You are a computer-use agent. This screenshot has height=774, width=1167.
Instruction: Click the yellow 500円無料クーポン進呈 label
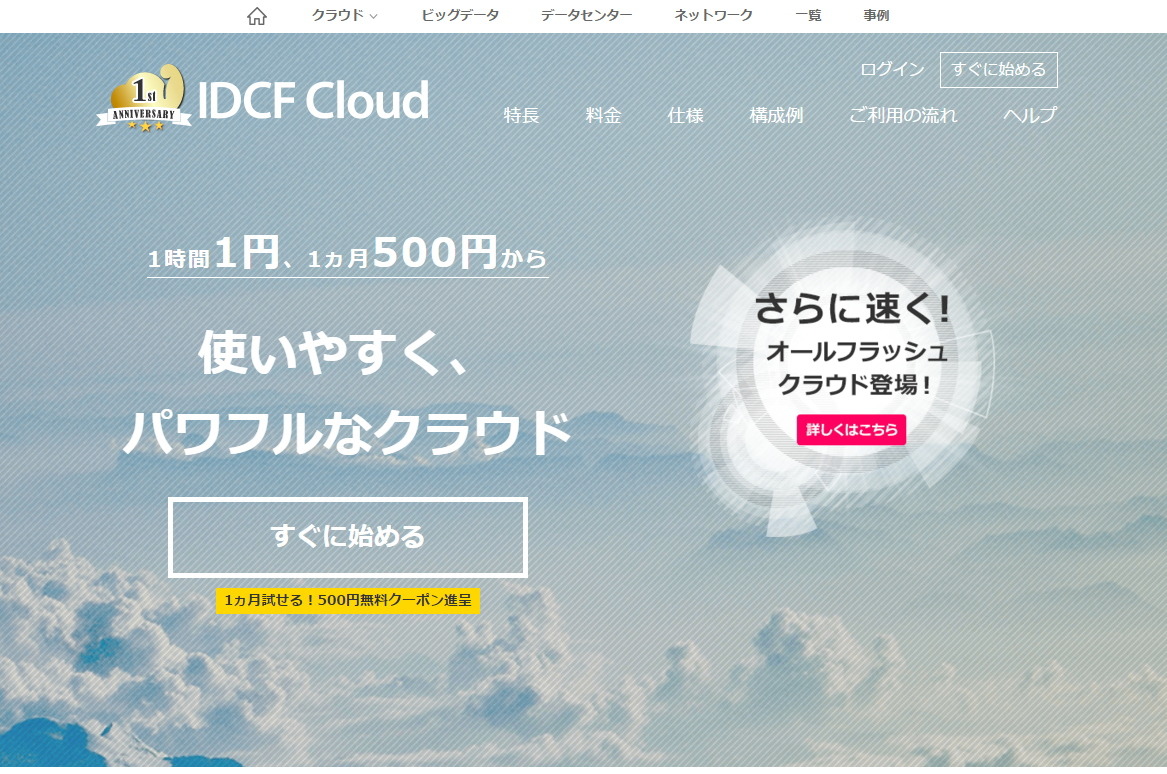(348, 601)
